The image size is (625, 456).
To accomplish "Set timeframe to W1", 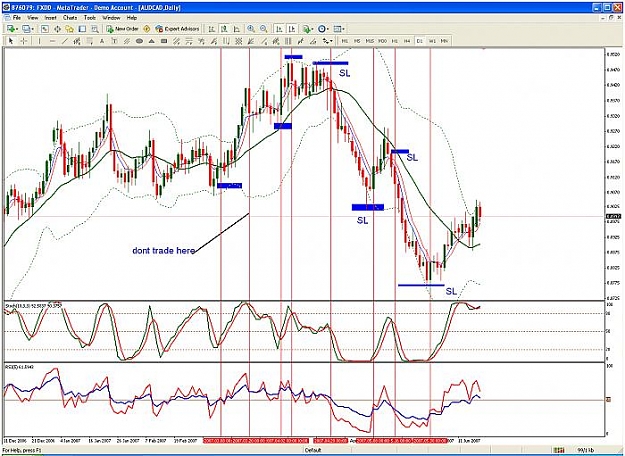I will click(x=432, y=41).
